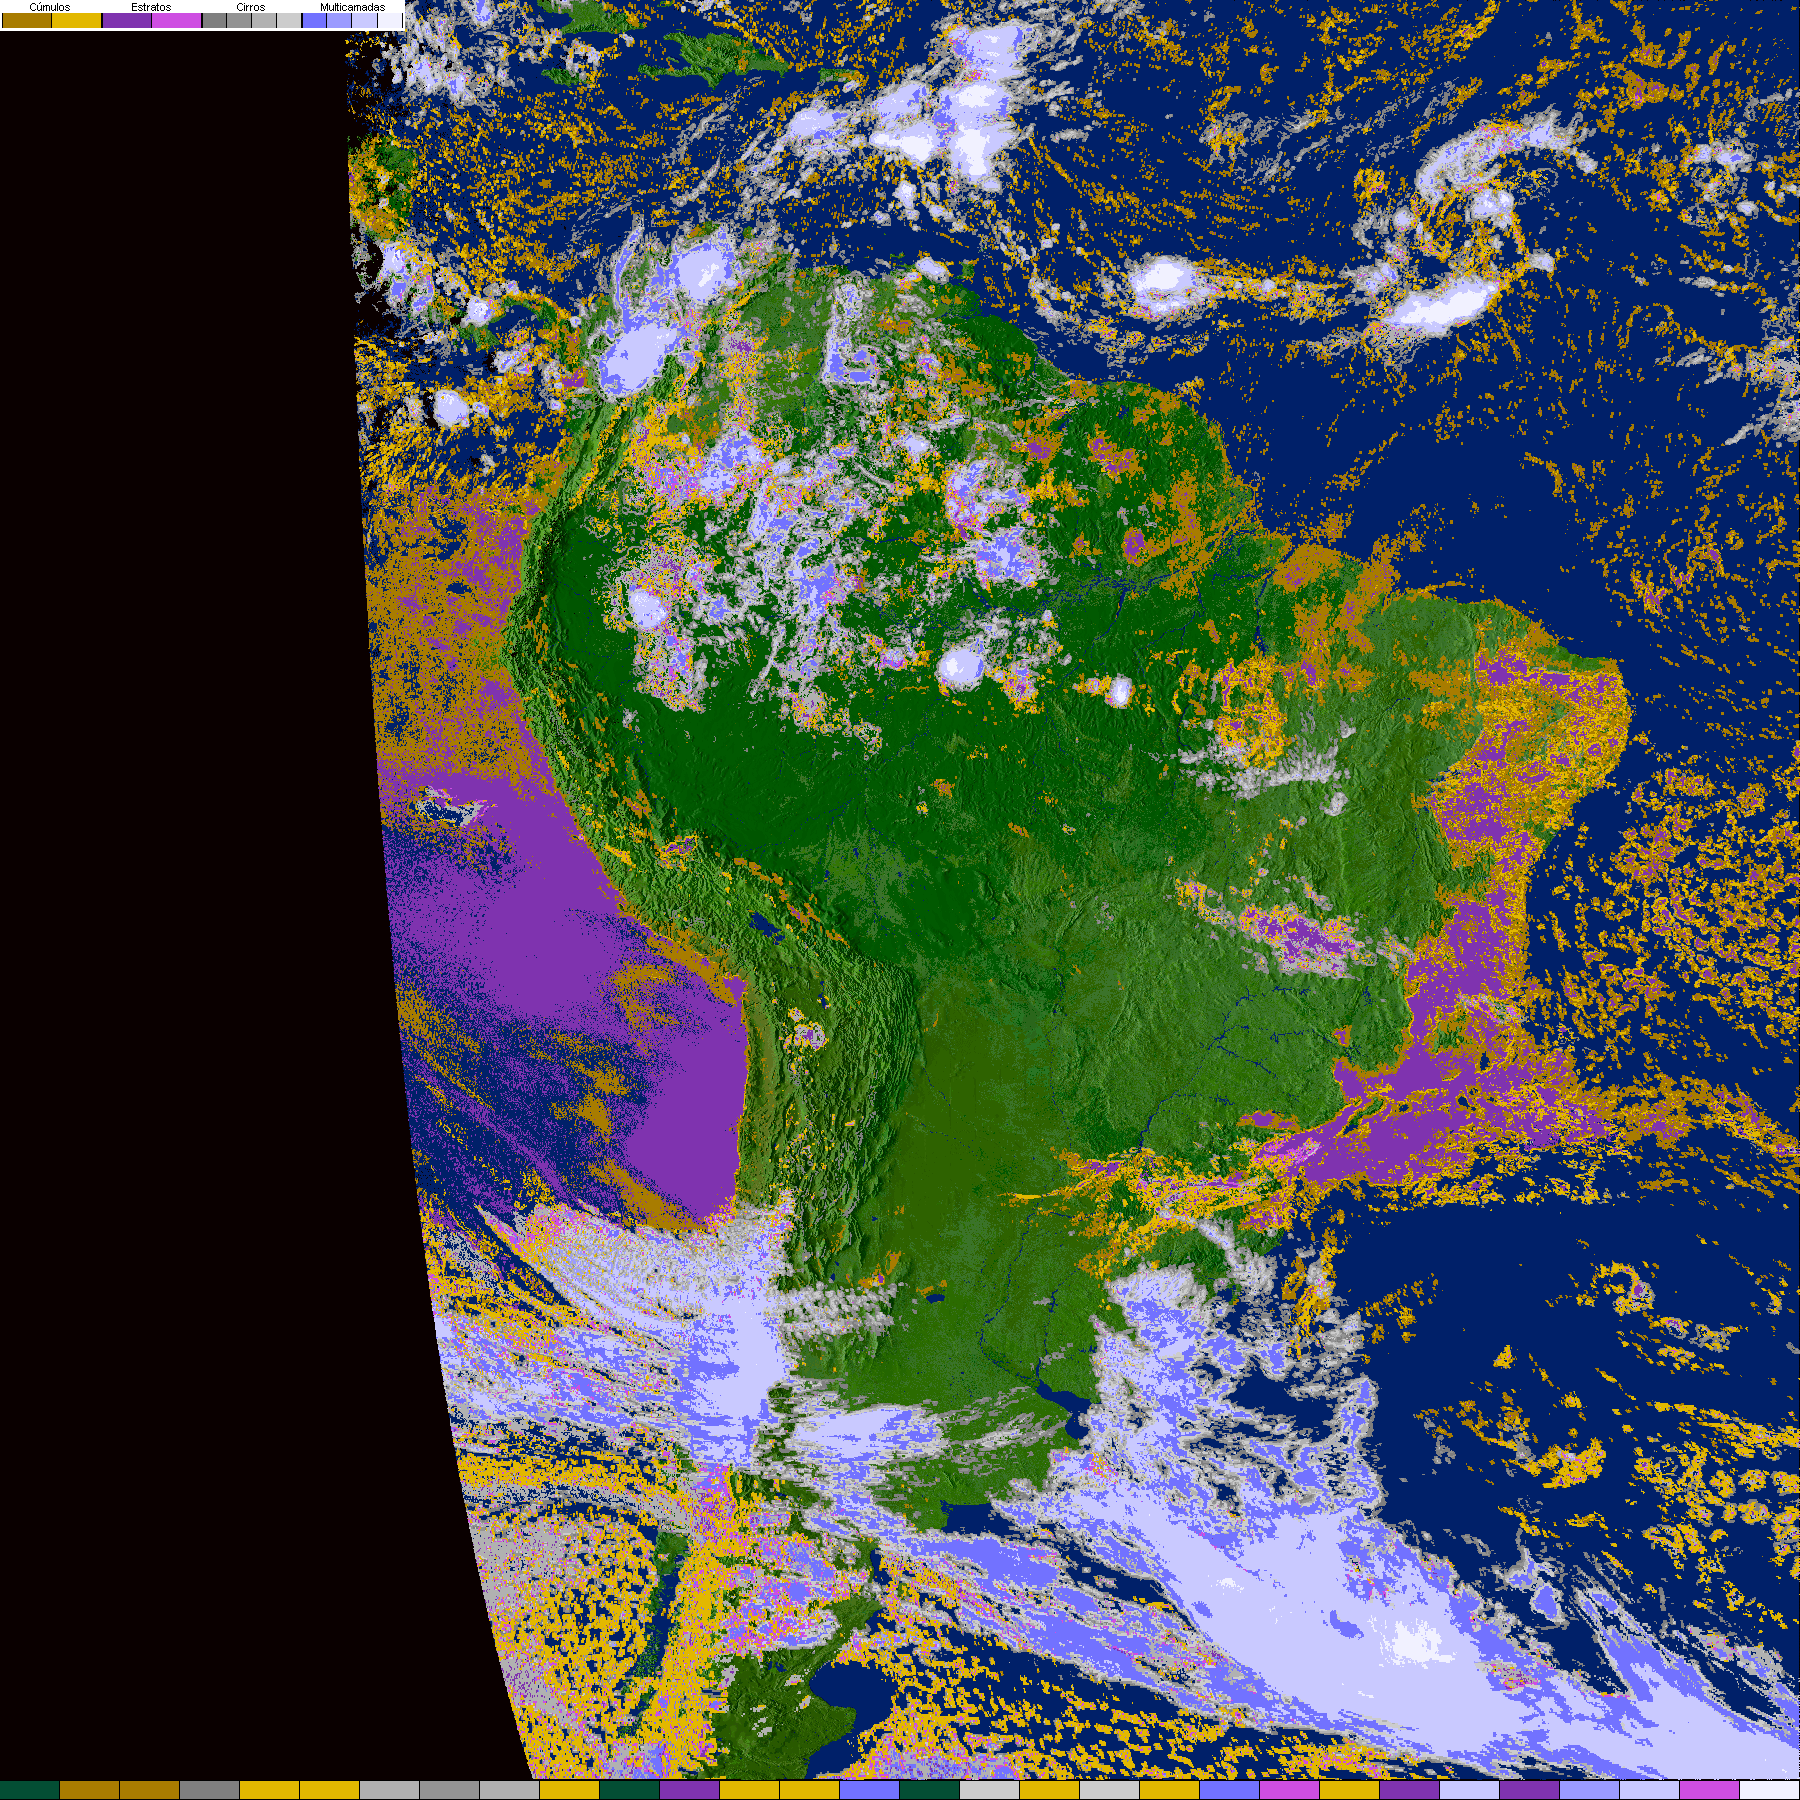The width and height of the screenshot is (1800, 1800).
Task: Click the Estratos legend label
Action: [151, 7]
